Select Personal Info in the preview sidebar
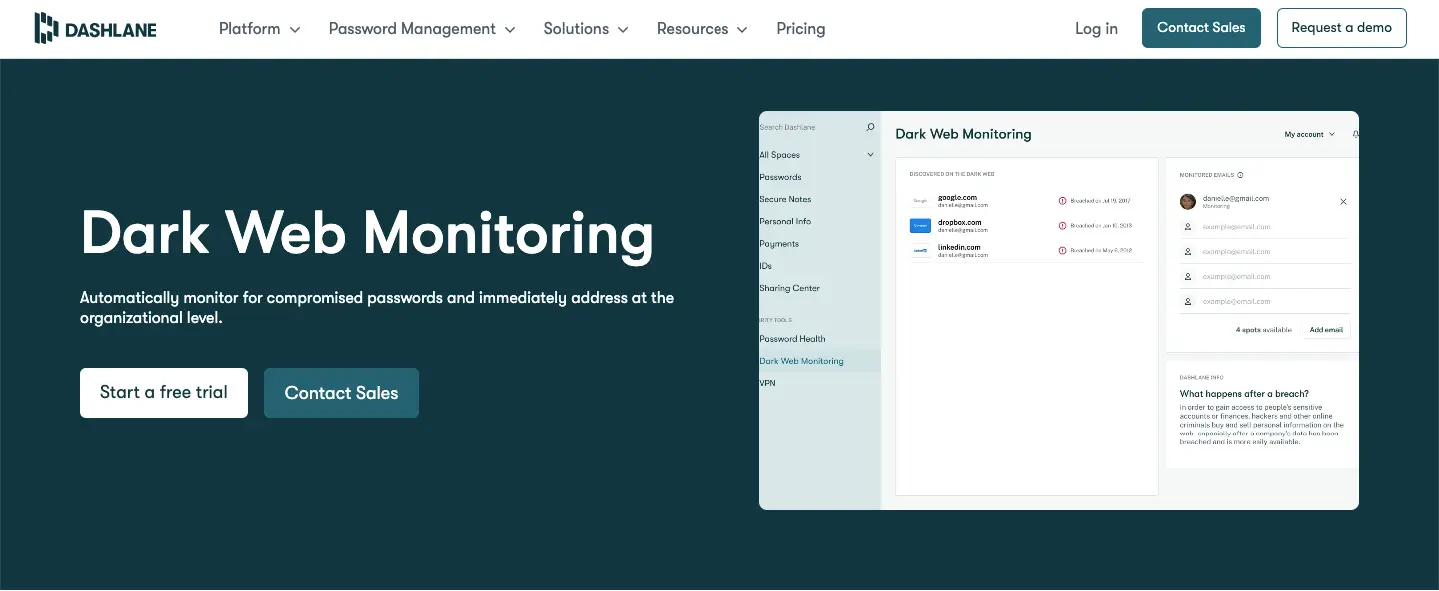 tap(785, 221)
